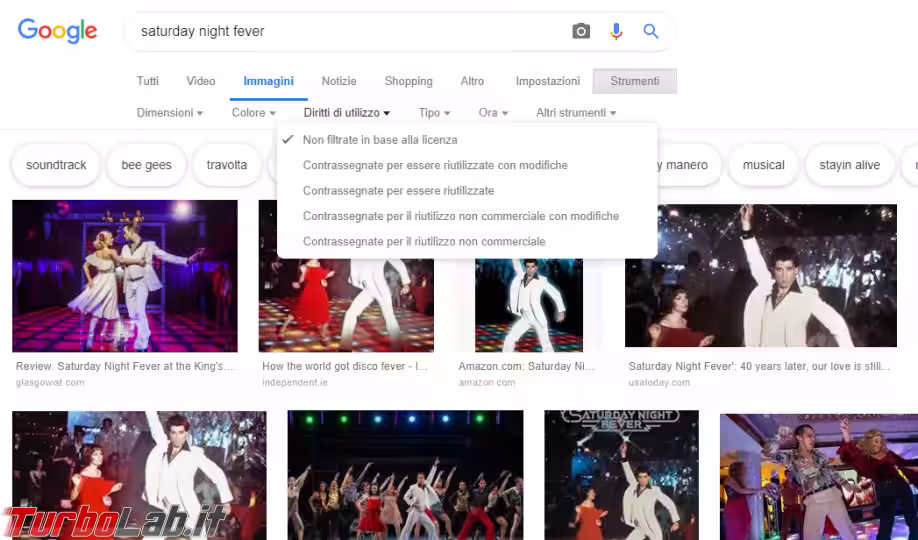This screenshot has width=918, height=540.
Task: Expand the Tipo filter
Action: [x=434, y=112]
